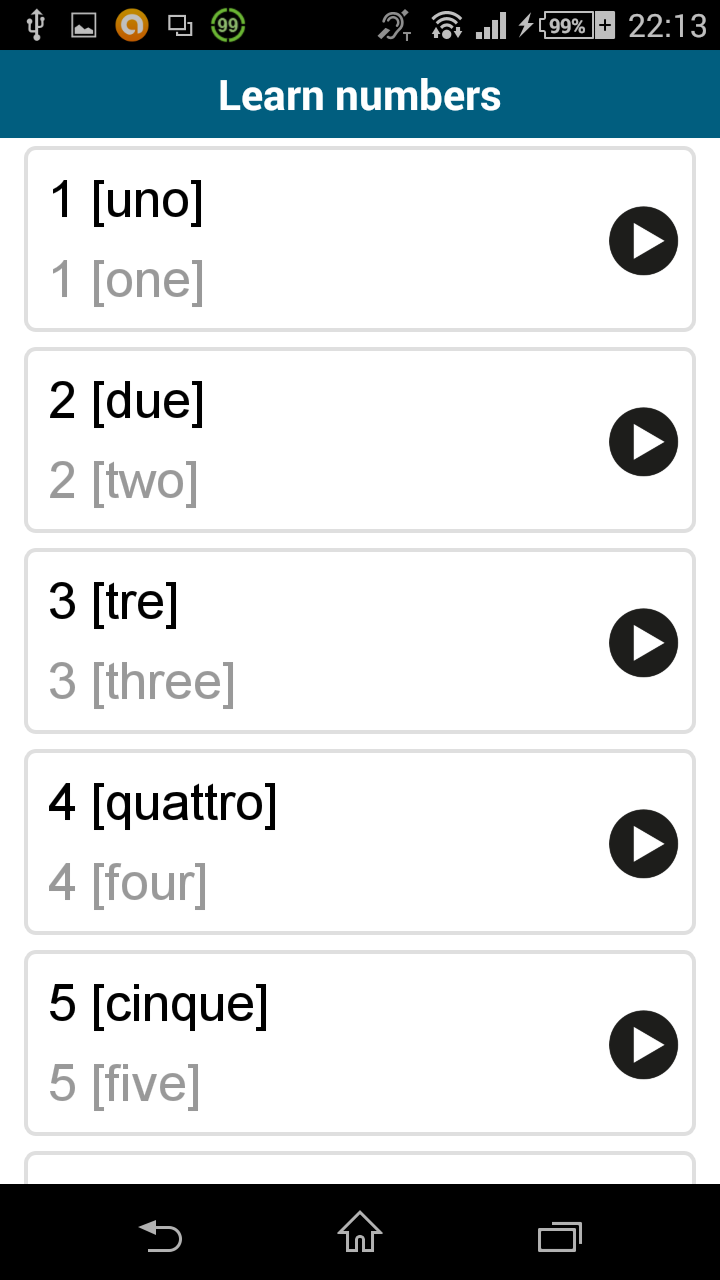Tap play button beside 3 [tre]
The height and width of the screenshot is (1280, 720).
click(643, 643)
